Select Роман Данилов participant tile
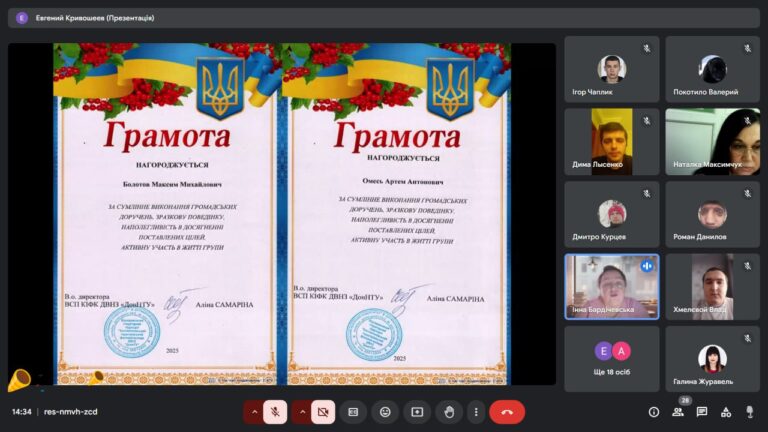The height and width of the screenshot is (432, 768). tap(713, 214)
